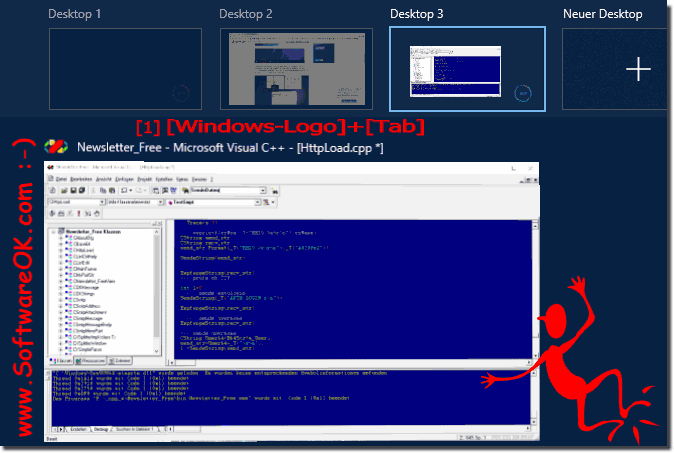The image size is (674, 453).
Task: Click the Undo toolbar icon
Action: pos(123,190)
